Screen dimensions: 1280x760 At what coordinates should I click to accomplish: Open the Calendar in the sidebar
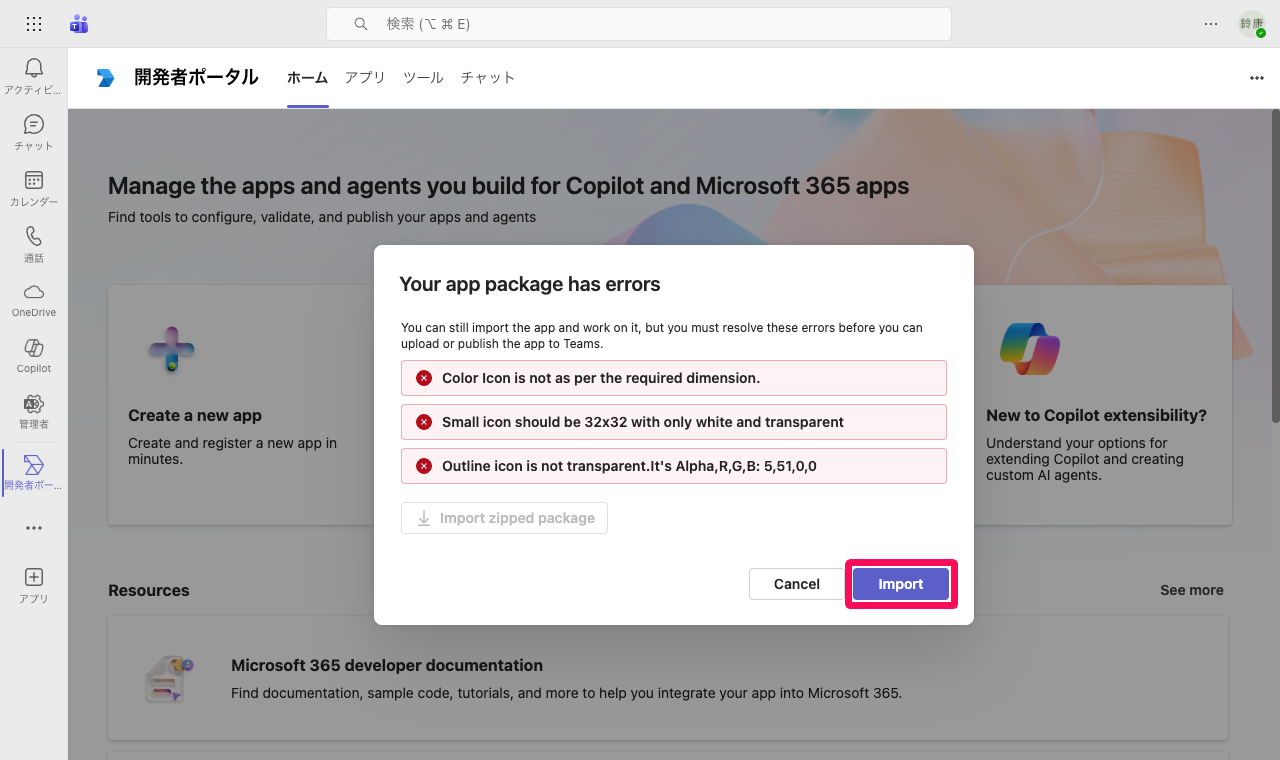(x=34, y=188)
